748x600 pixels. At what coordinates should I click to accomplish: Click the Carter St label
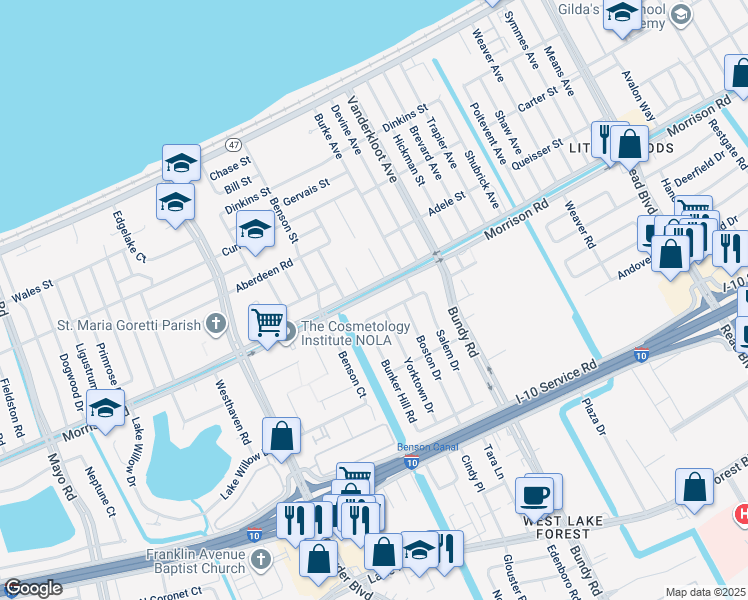pos(538,99)
